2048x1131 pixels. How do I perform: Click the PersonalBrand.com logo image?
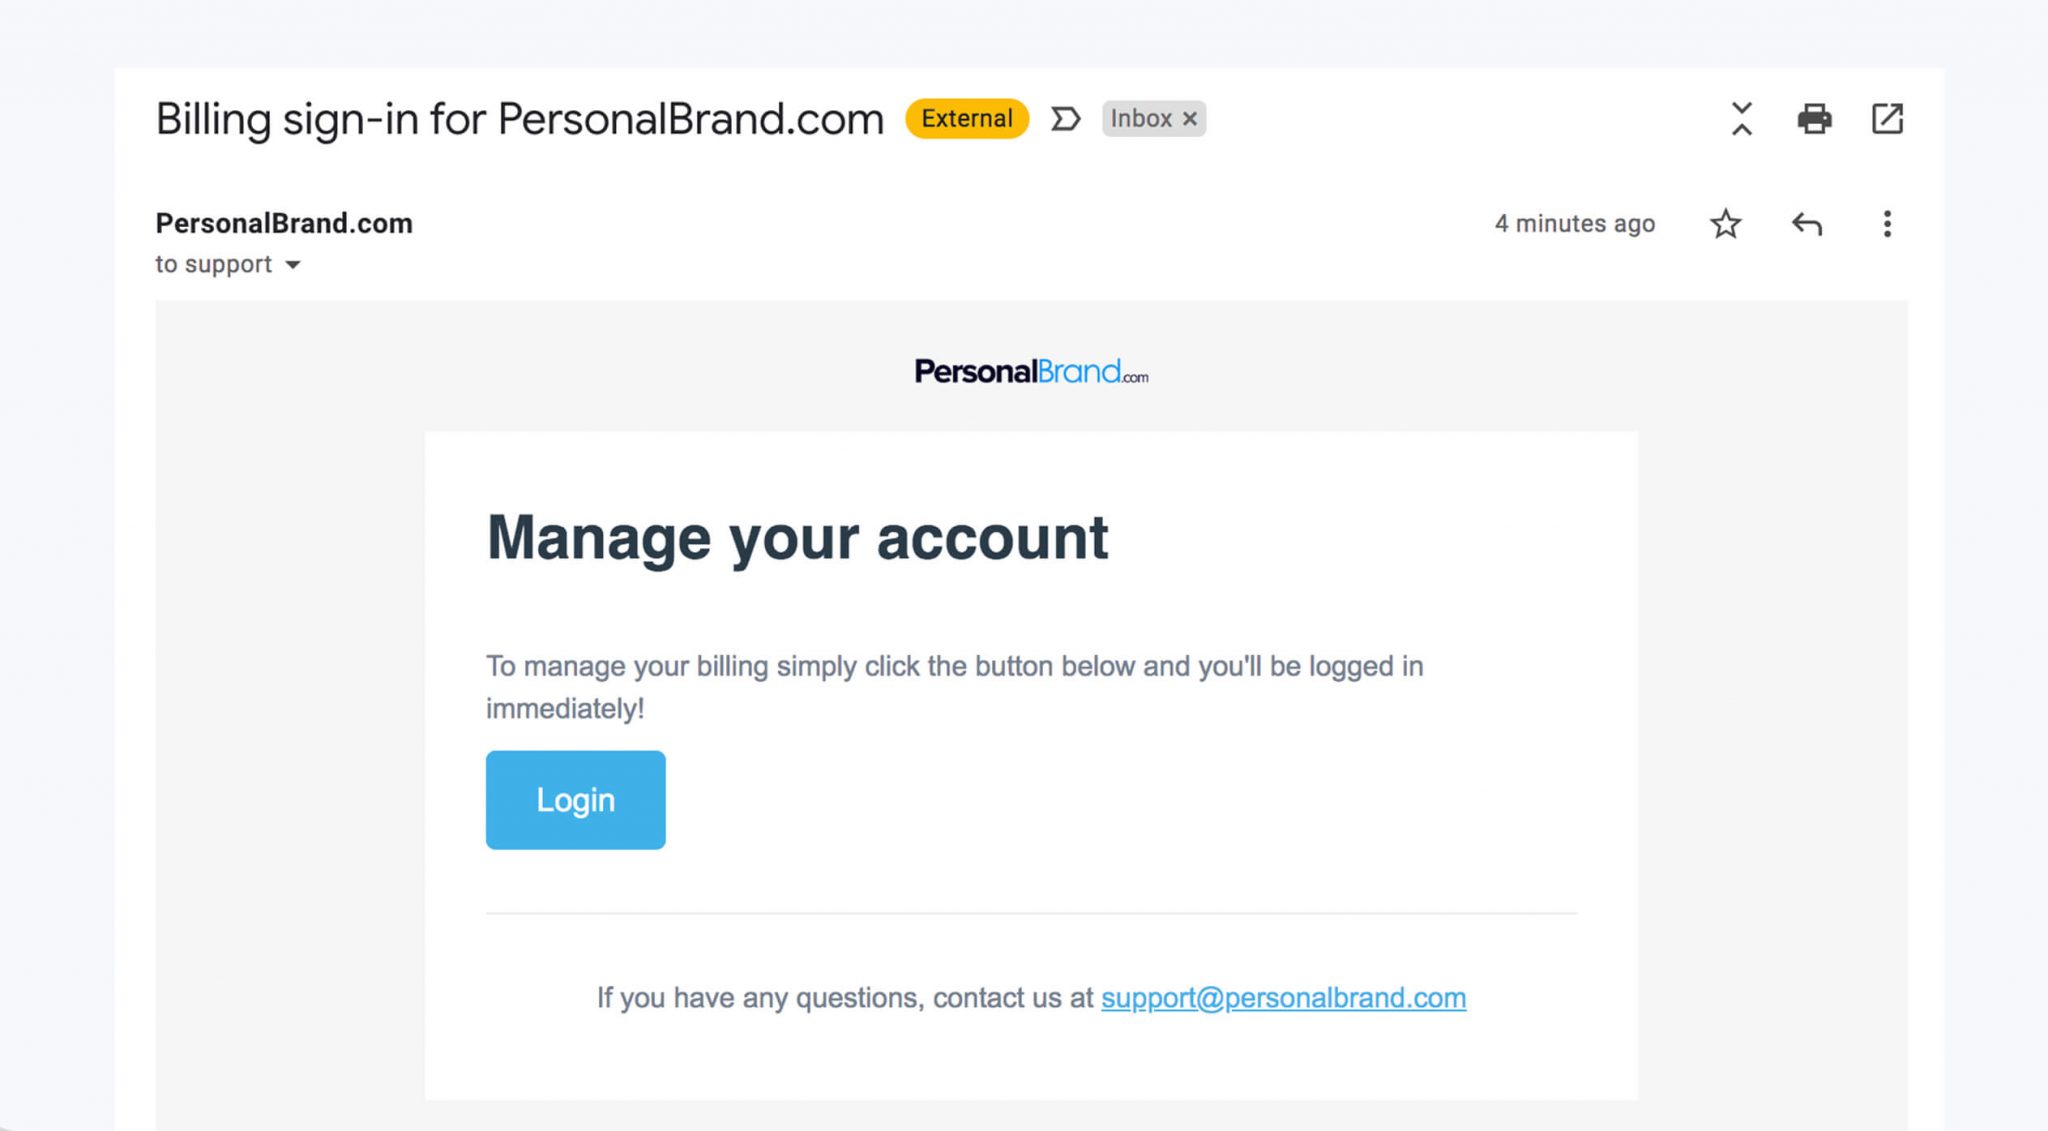click(x=1031, y=372)
